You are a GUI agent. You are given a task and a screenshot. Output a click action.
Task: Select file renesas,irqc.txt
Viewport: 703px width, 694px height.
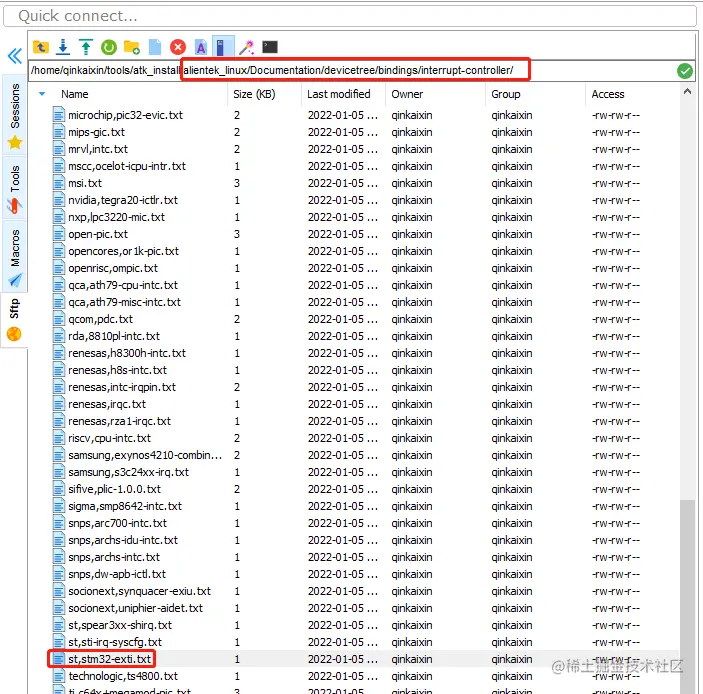[107, 404]
